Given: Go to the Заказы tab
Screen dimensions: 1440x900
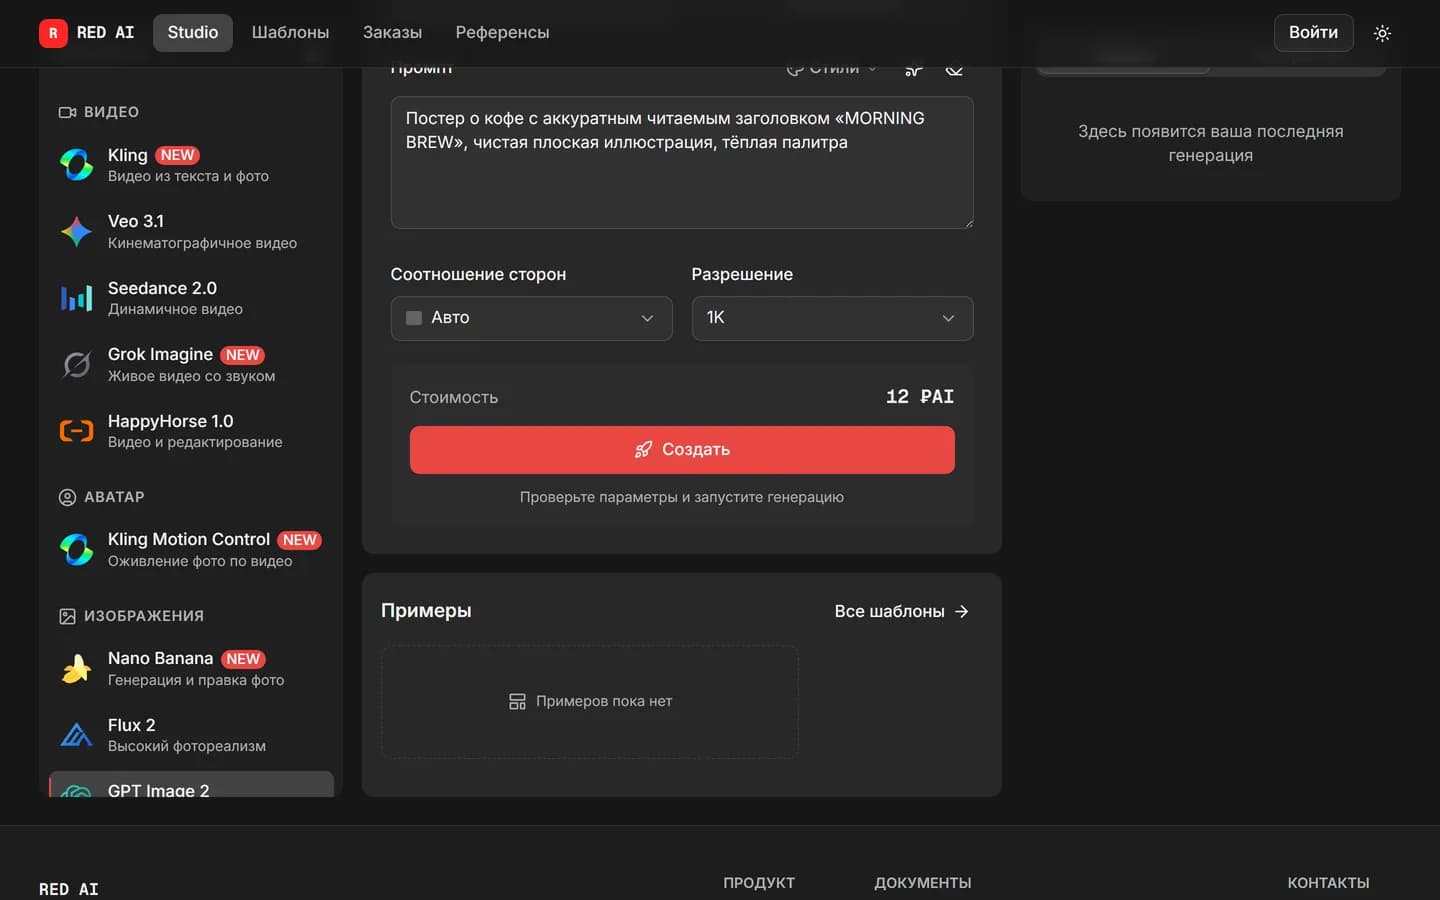Looking at the screenshot, I should tap(392, 32).
